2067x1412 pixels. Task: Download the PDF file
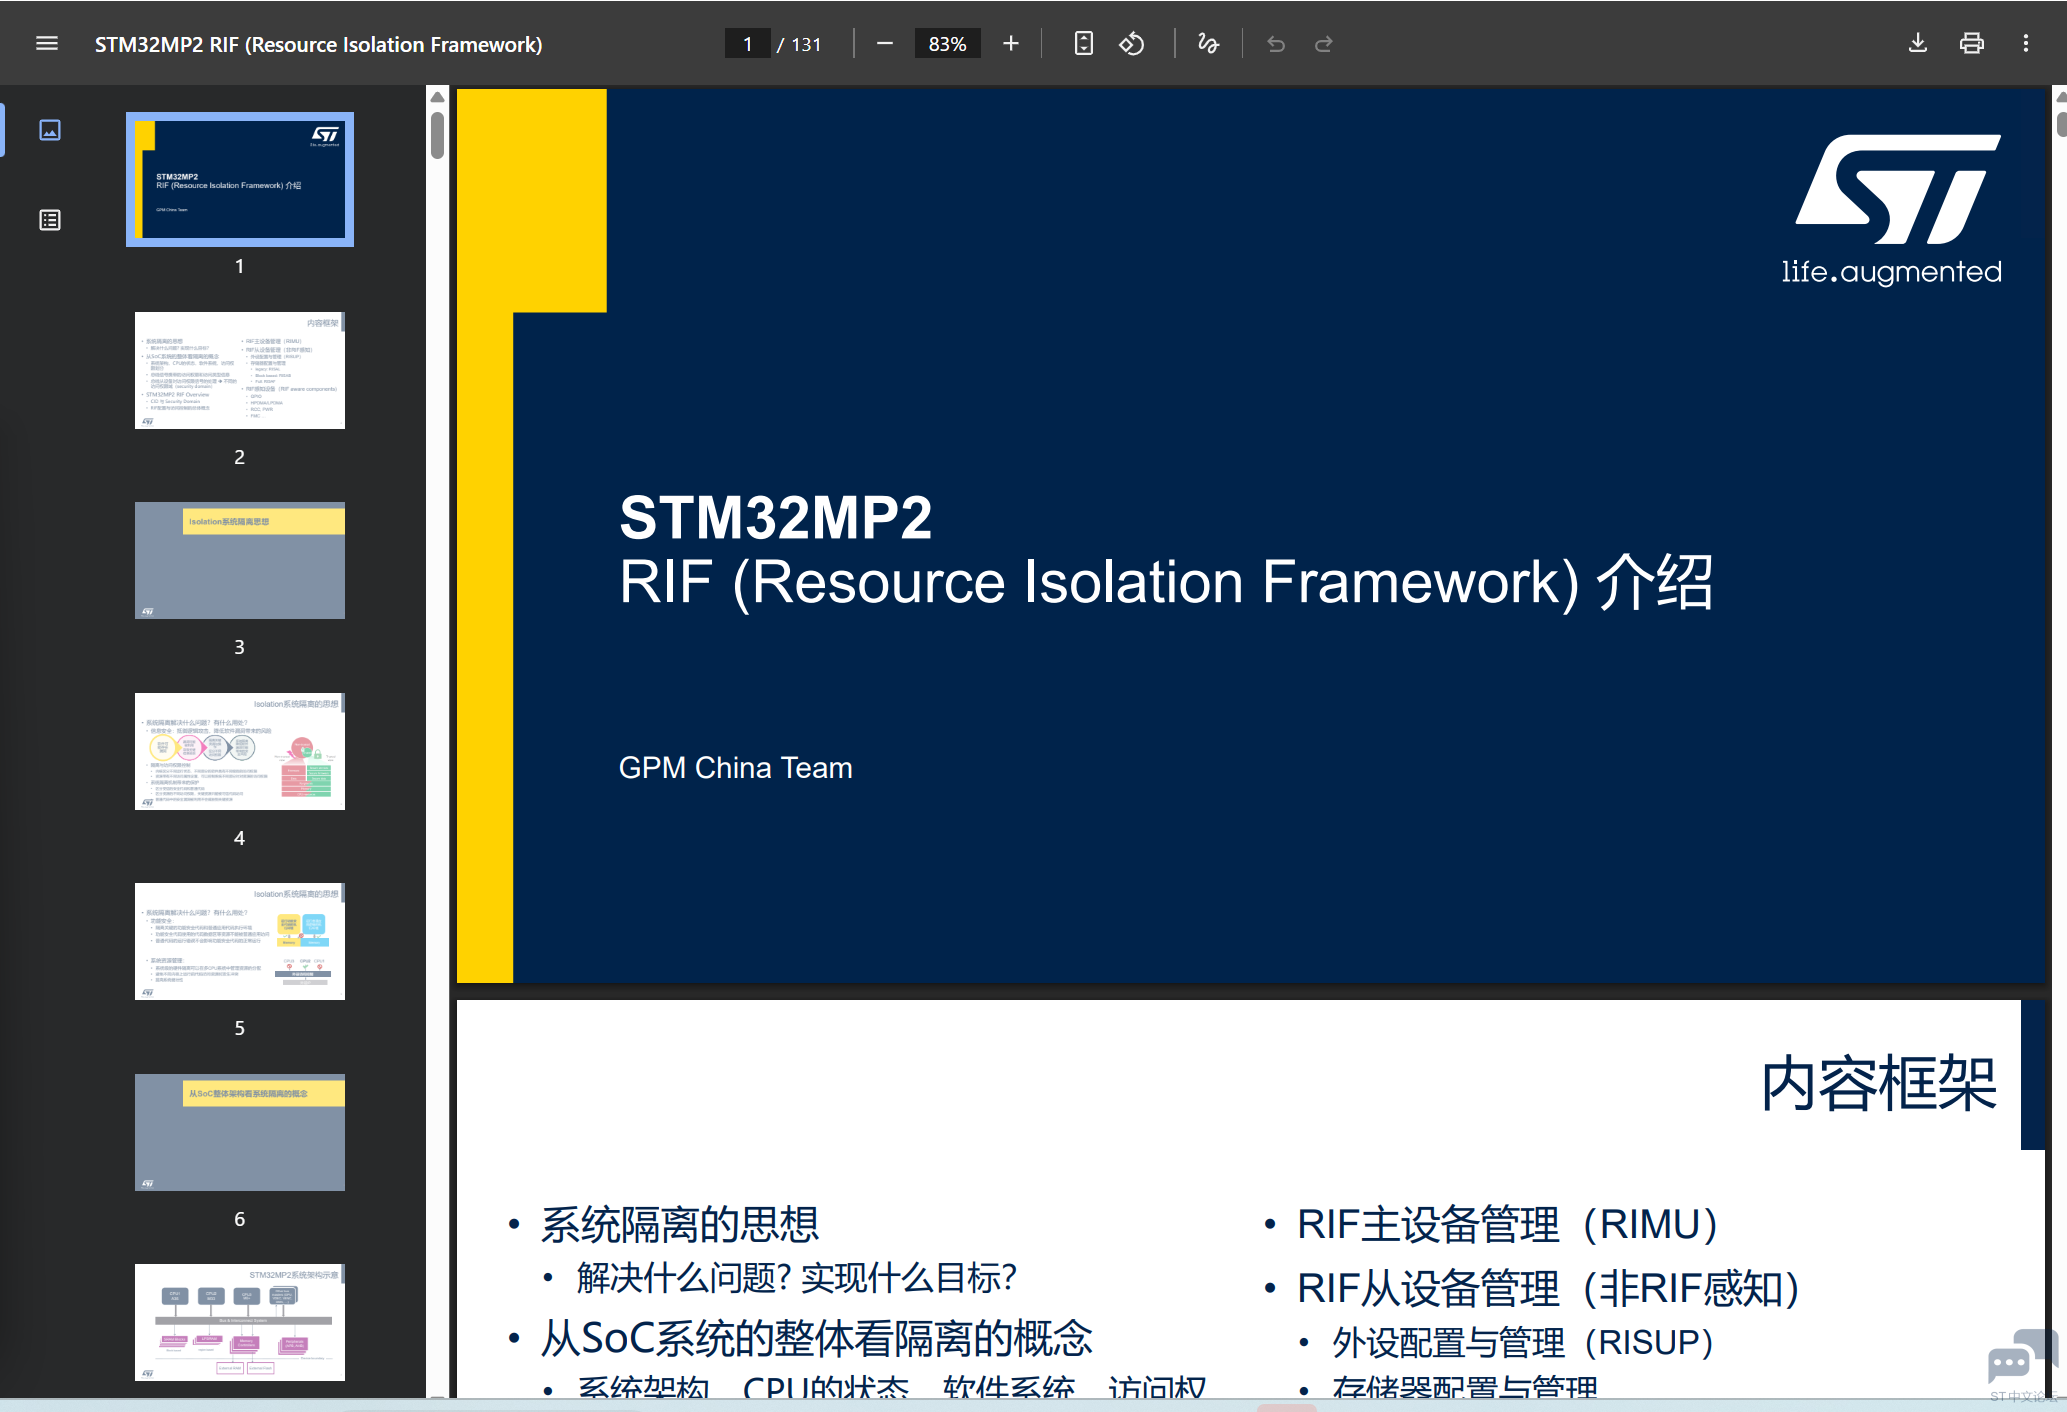tap(1917, 44)
